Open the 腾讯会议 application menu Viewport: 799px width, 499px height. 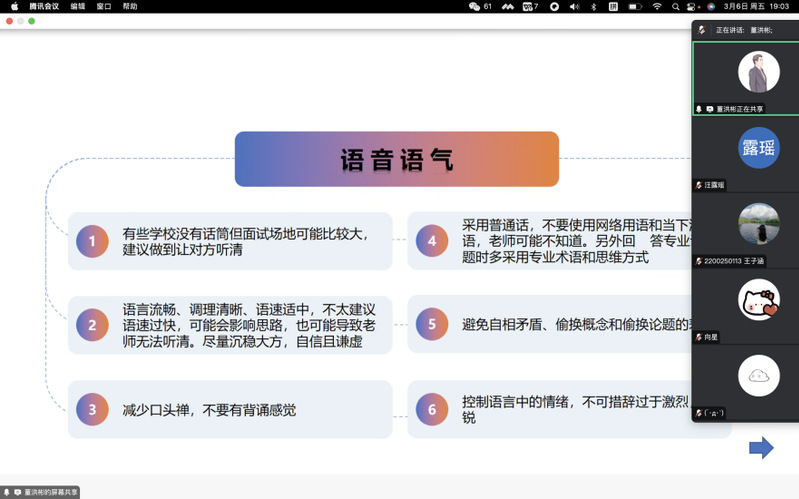click(45, 6)
